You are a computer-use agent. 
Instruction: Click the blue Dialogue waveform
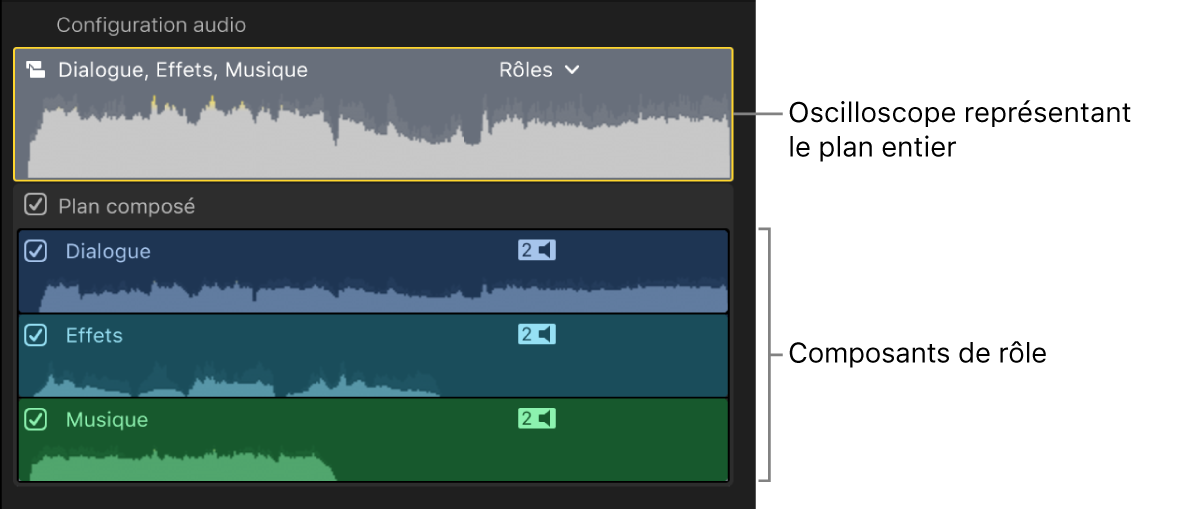click(x=380, y=298)
